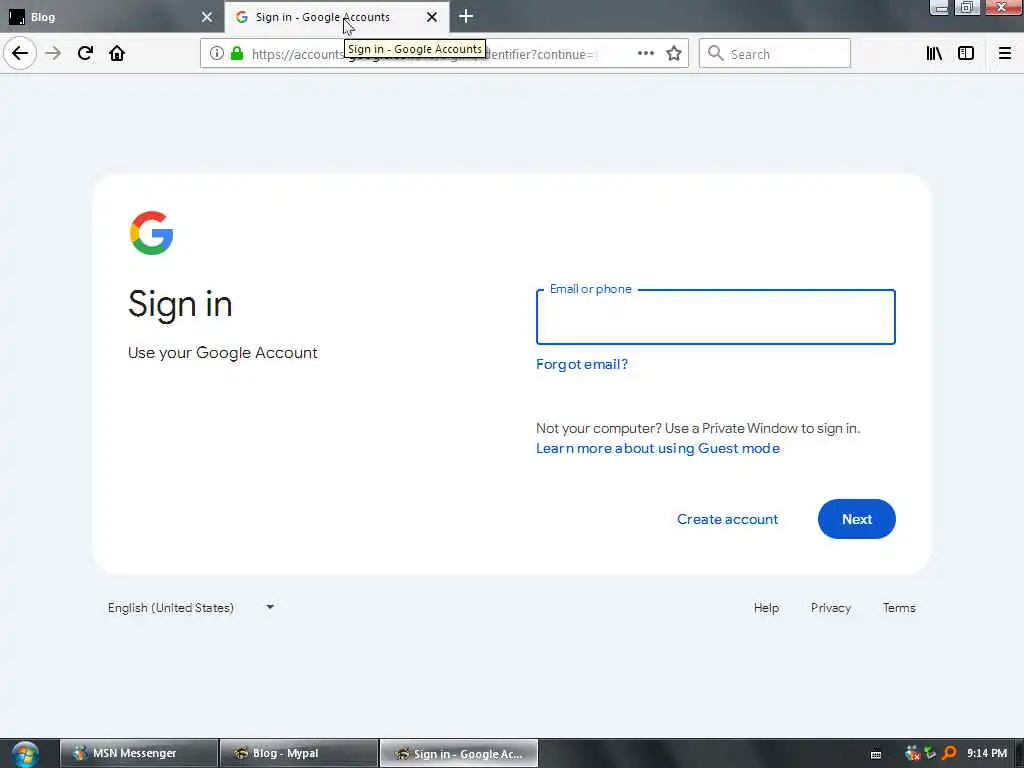
Task: Switch to the Blog tab
Action: click(111, 17)
